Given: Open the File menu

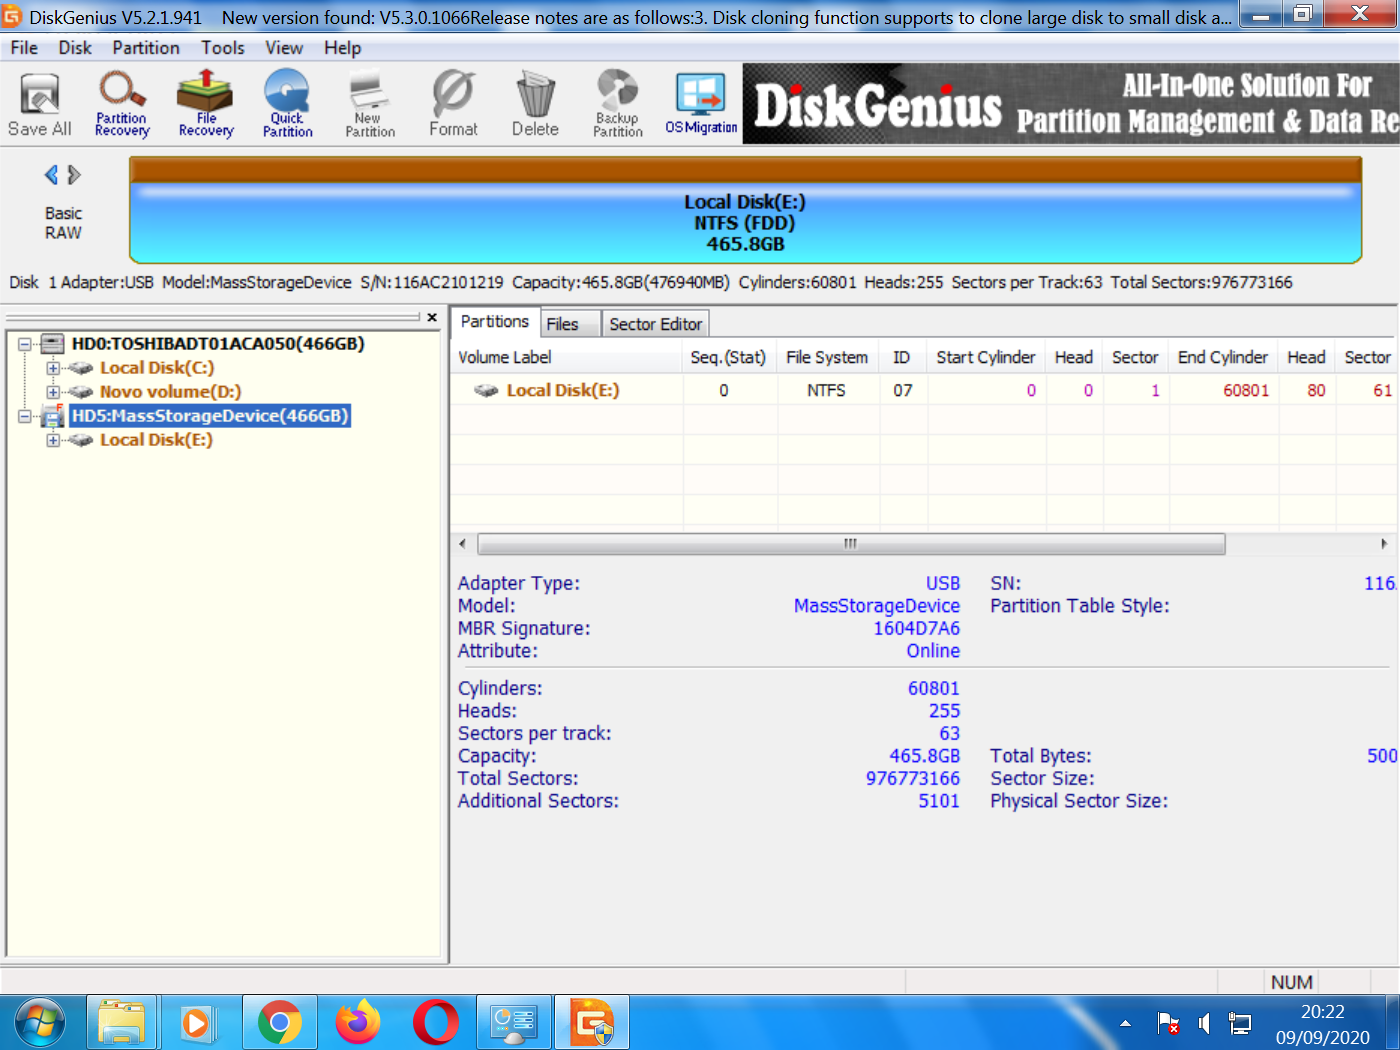Looking at the screenshot, I should (24, 48).
